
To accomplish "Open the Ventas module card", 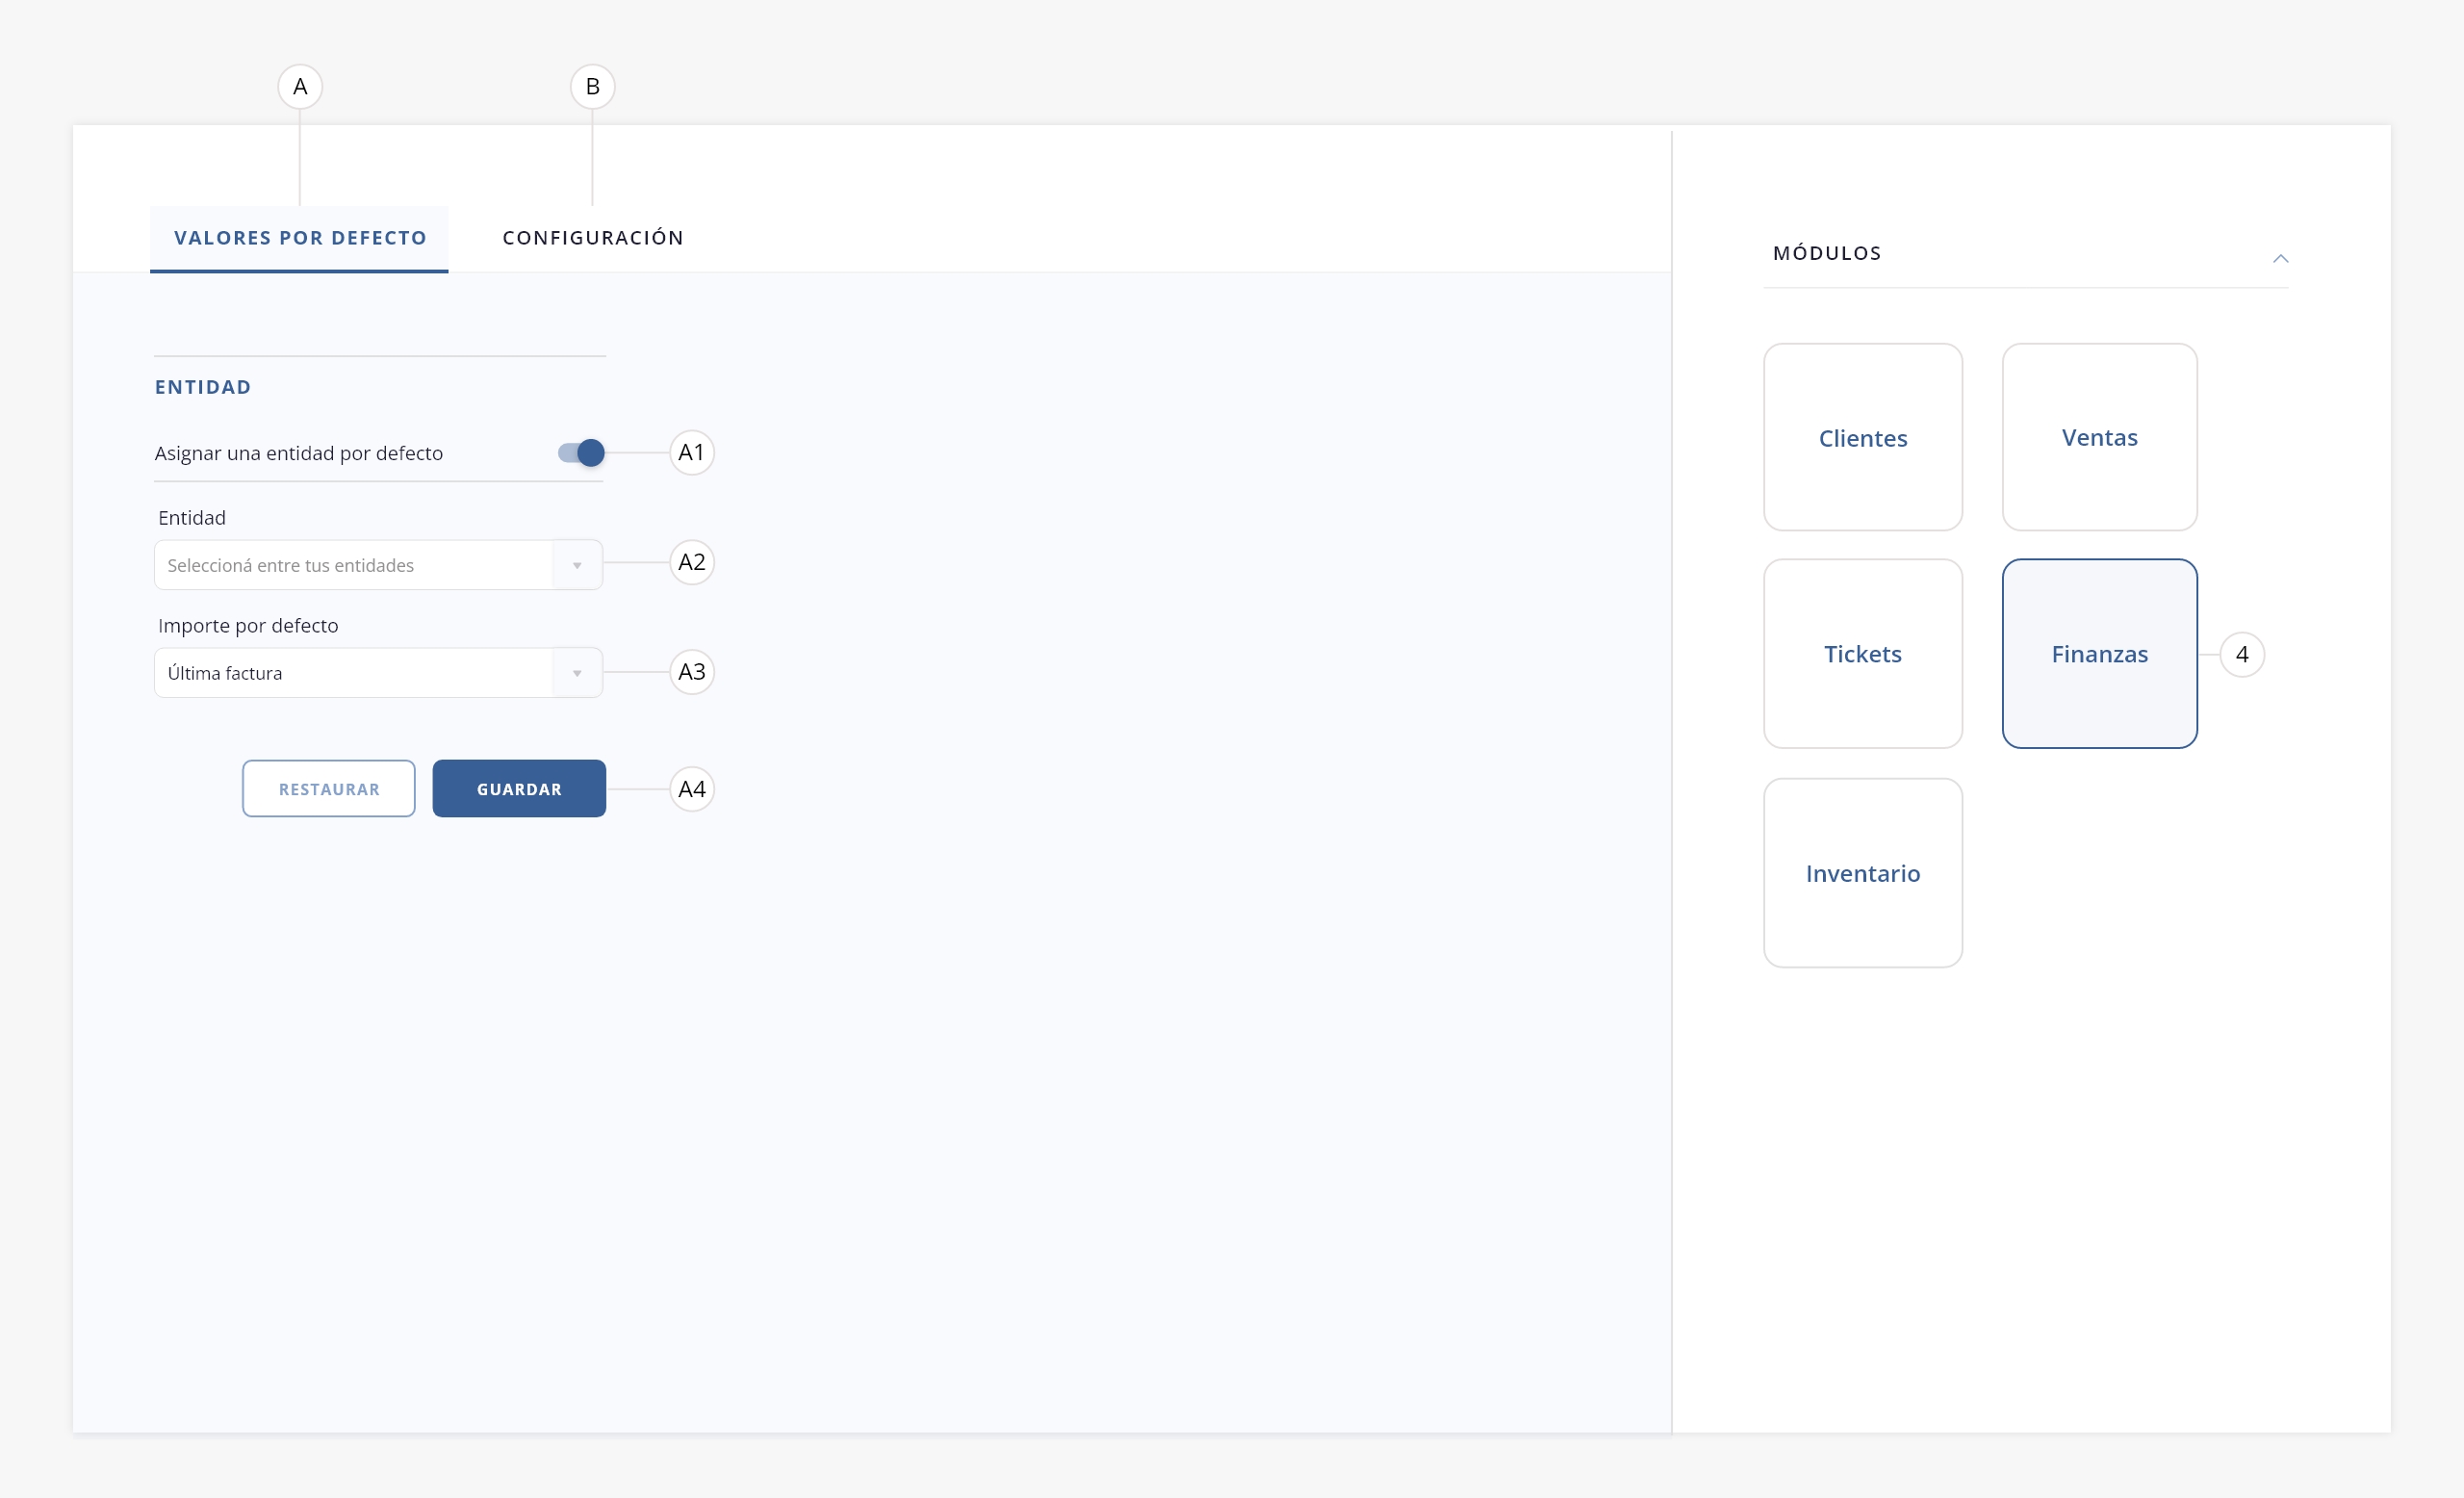I will click(2099, 438).
